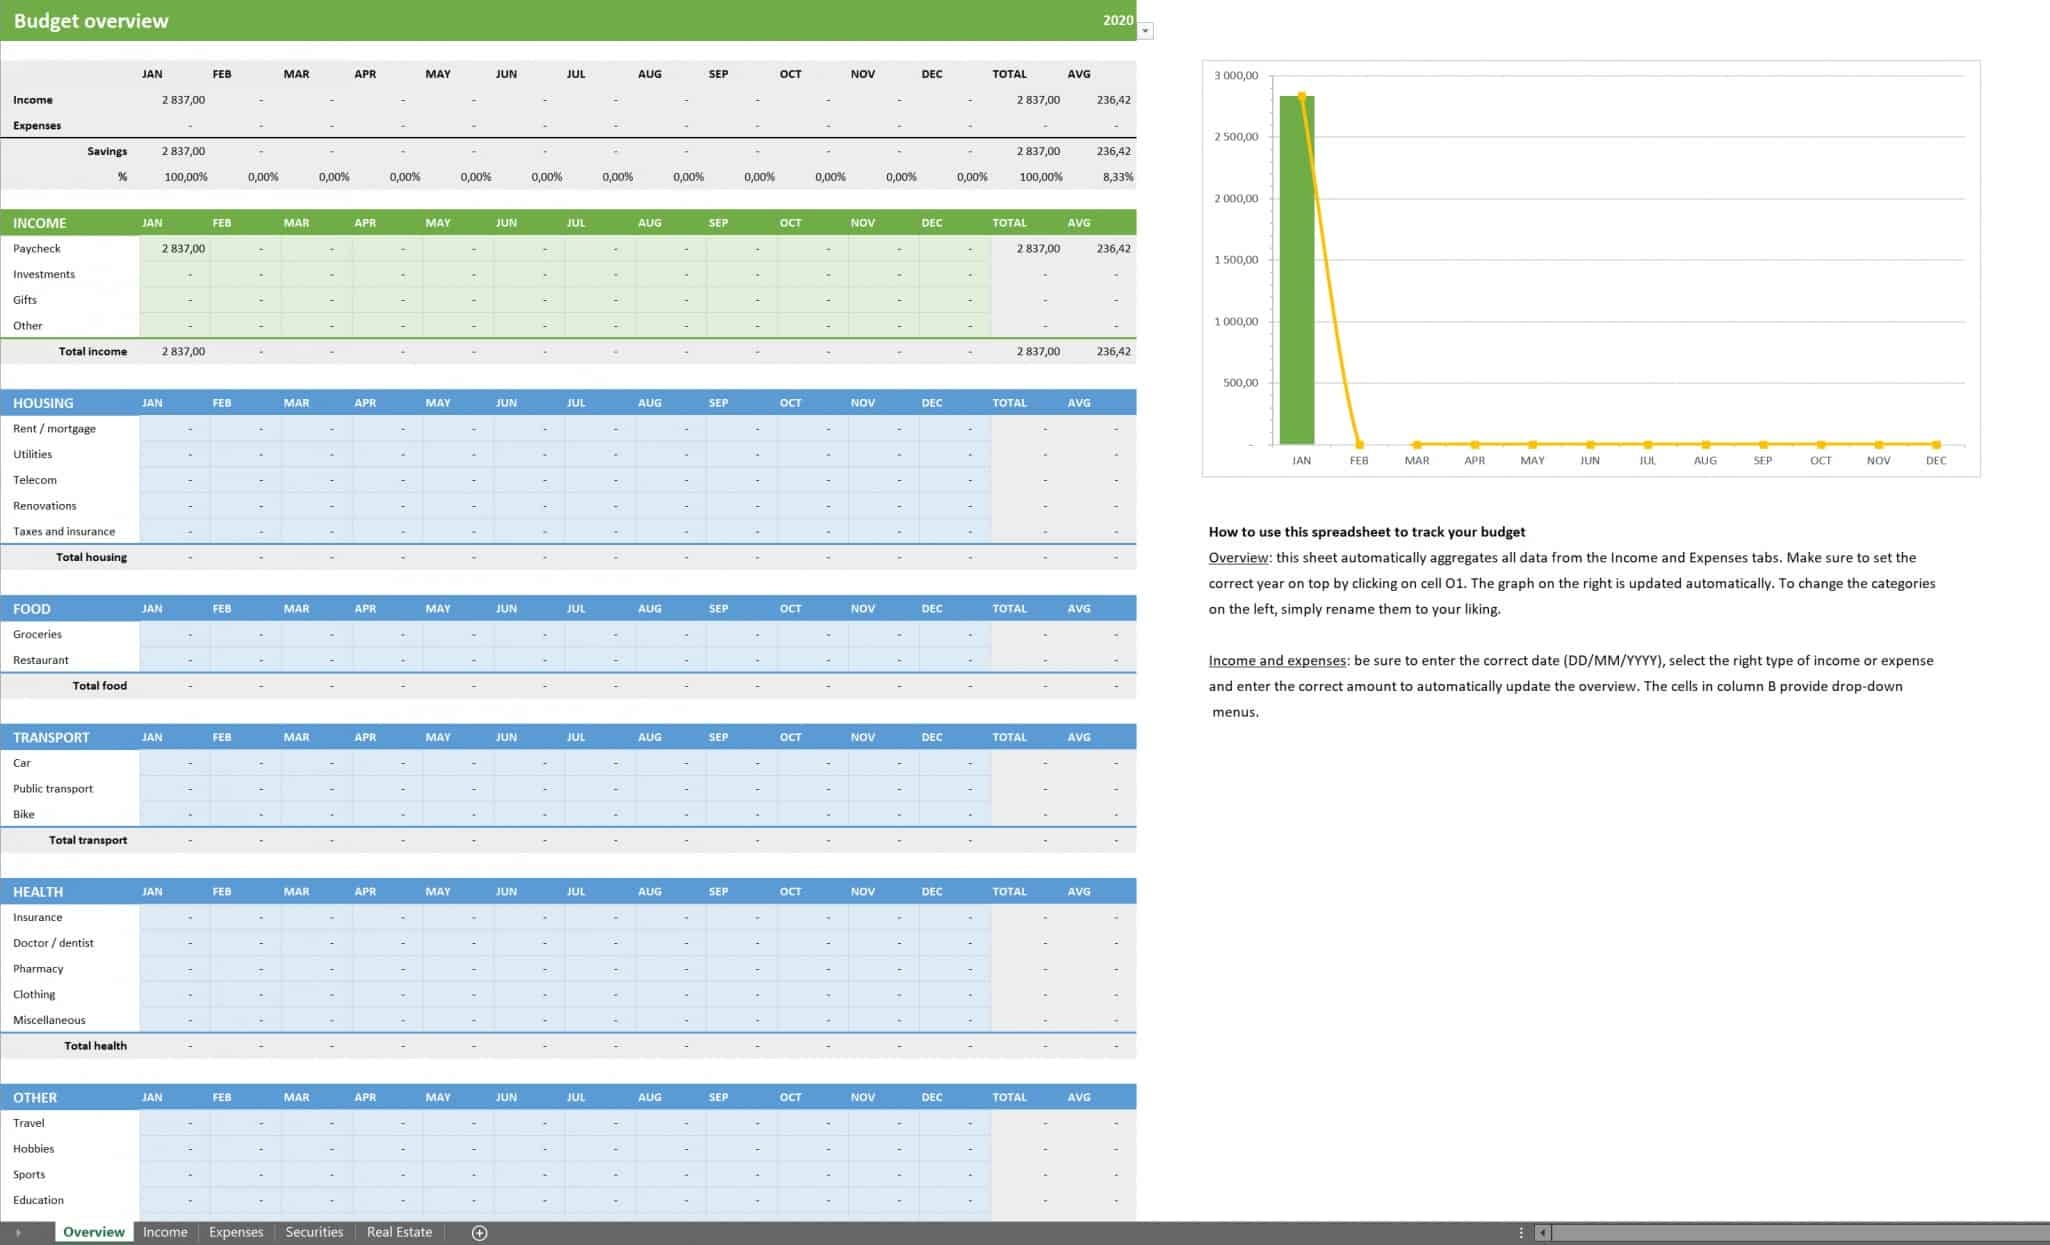Go to the Securities sheet tab

coord(314,1232)
